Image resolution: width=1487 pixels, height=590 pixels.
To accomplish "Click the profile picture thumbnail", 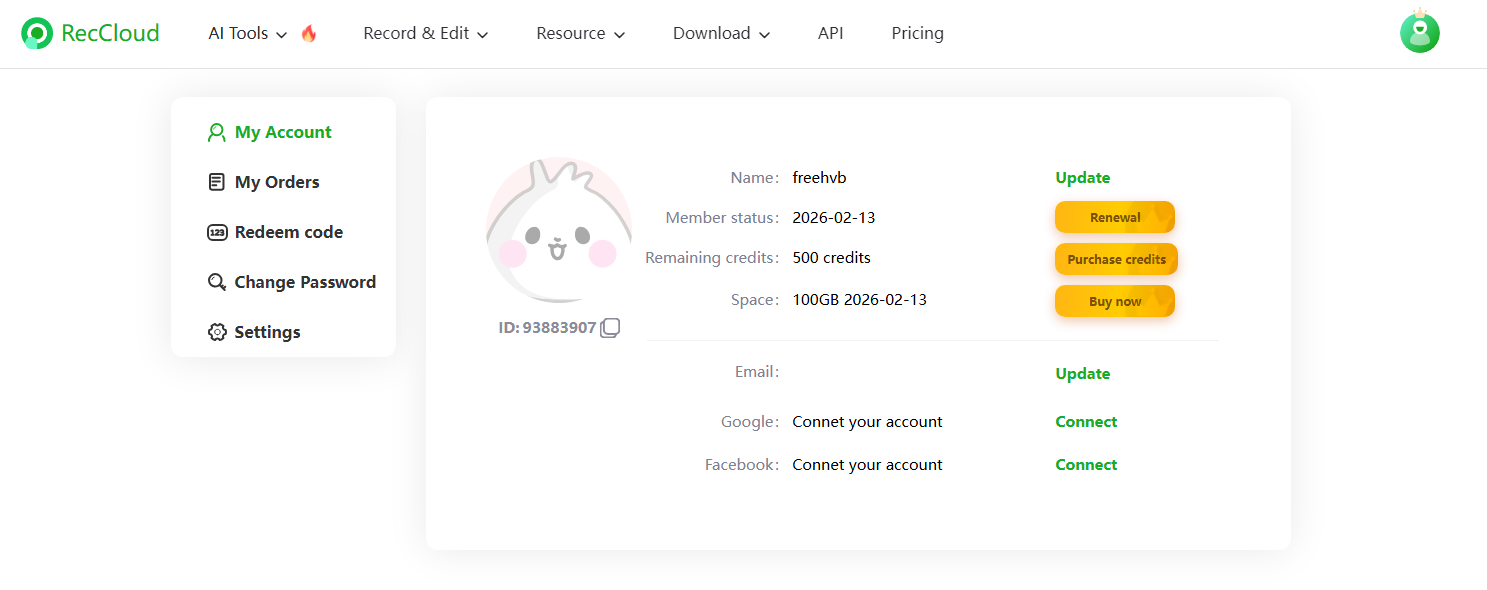I will pyautogui.click(x=558, y=230).
